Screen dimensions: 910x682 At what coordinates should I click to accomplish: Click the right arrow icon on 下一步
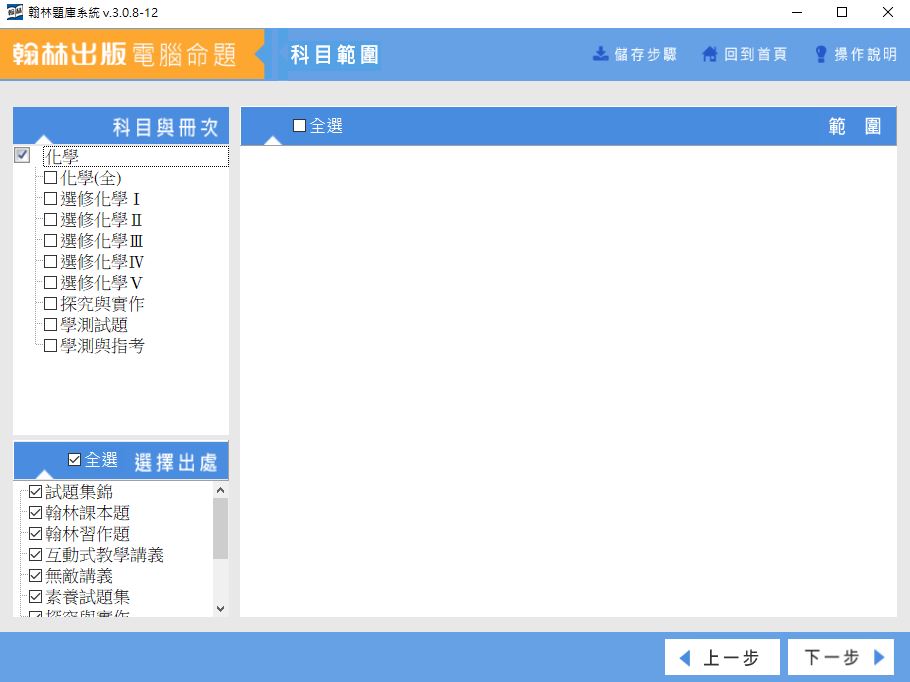(x=879, y=657)
